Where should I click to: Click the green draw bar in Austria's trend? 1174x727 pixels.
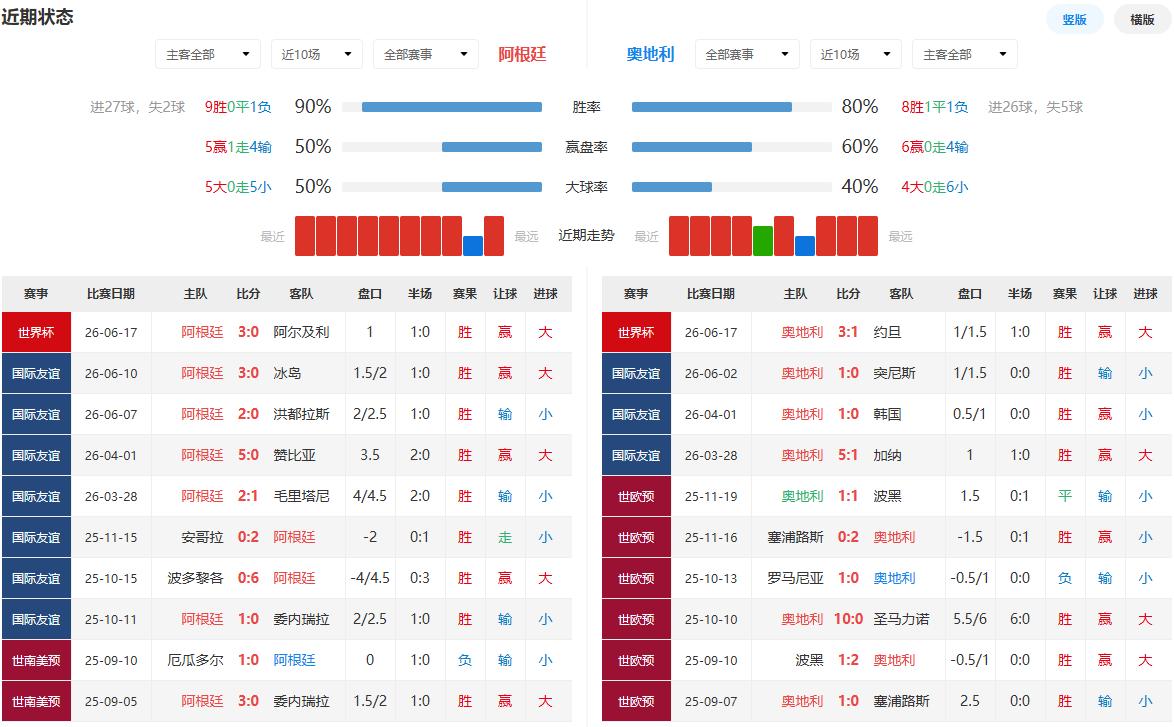[762, 240]
